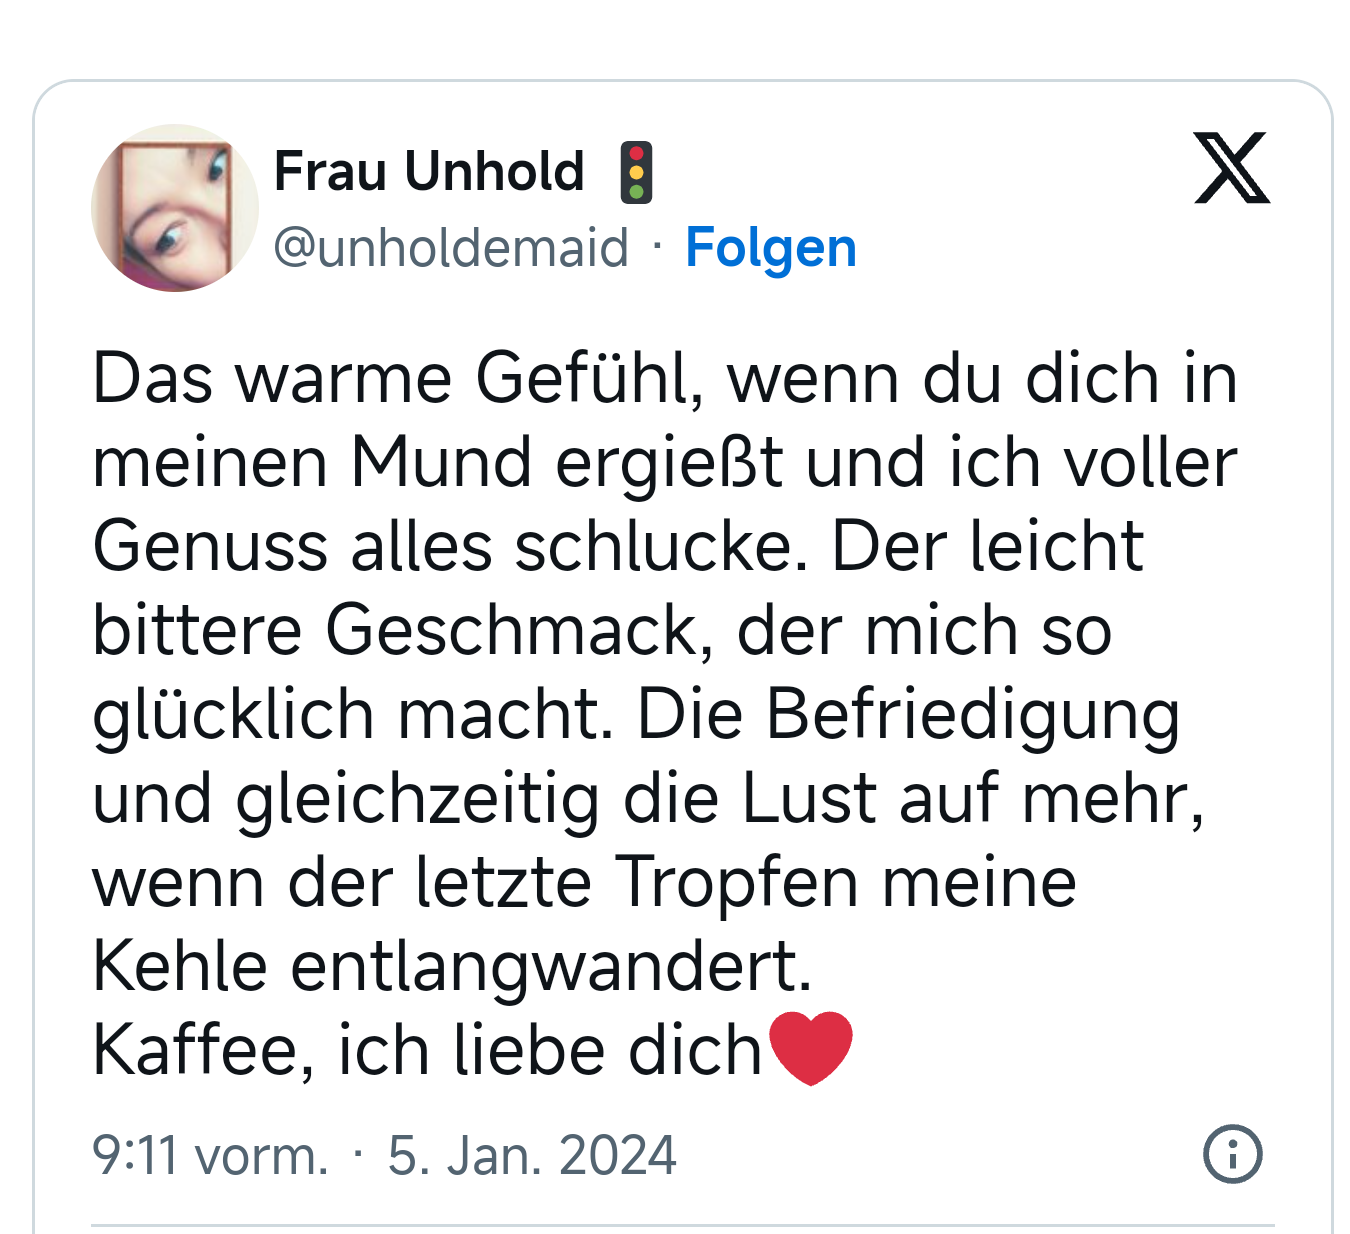Viewport: 1350px width, 1234px height.
Task: Click the 9:11 vorm. timestamp
Action: point(210,1155)
